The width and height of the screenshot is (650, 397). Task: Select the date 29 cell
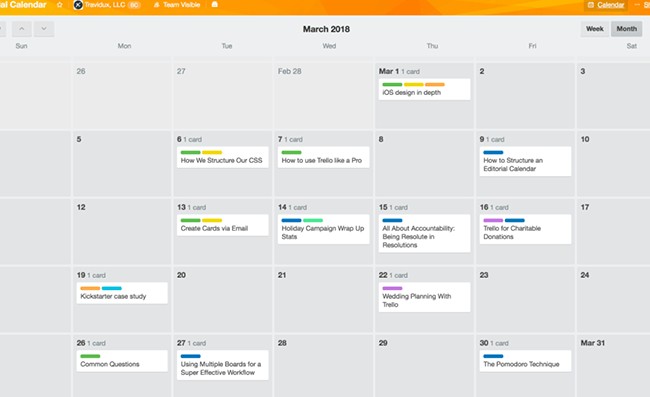[424, 366]
